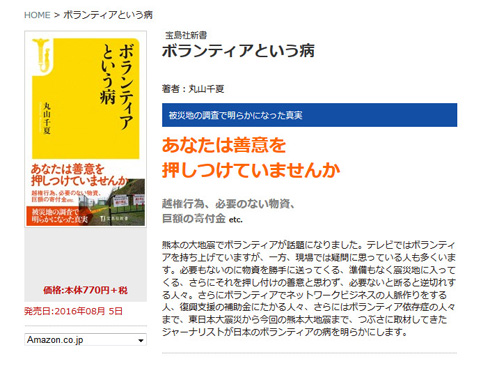Click blue banner 被災地の調査で明らかになった真実
Image resolution: width=490 pixels, height=368 pixels.
pyautogui.click(x=309, y=115)
